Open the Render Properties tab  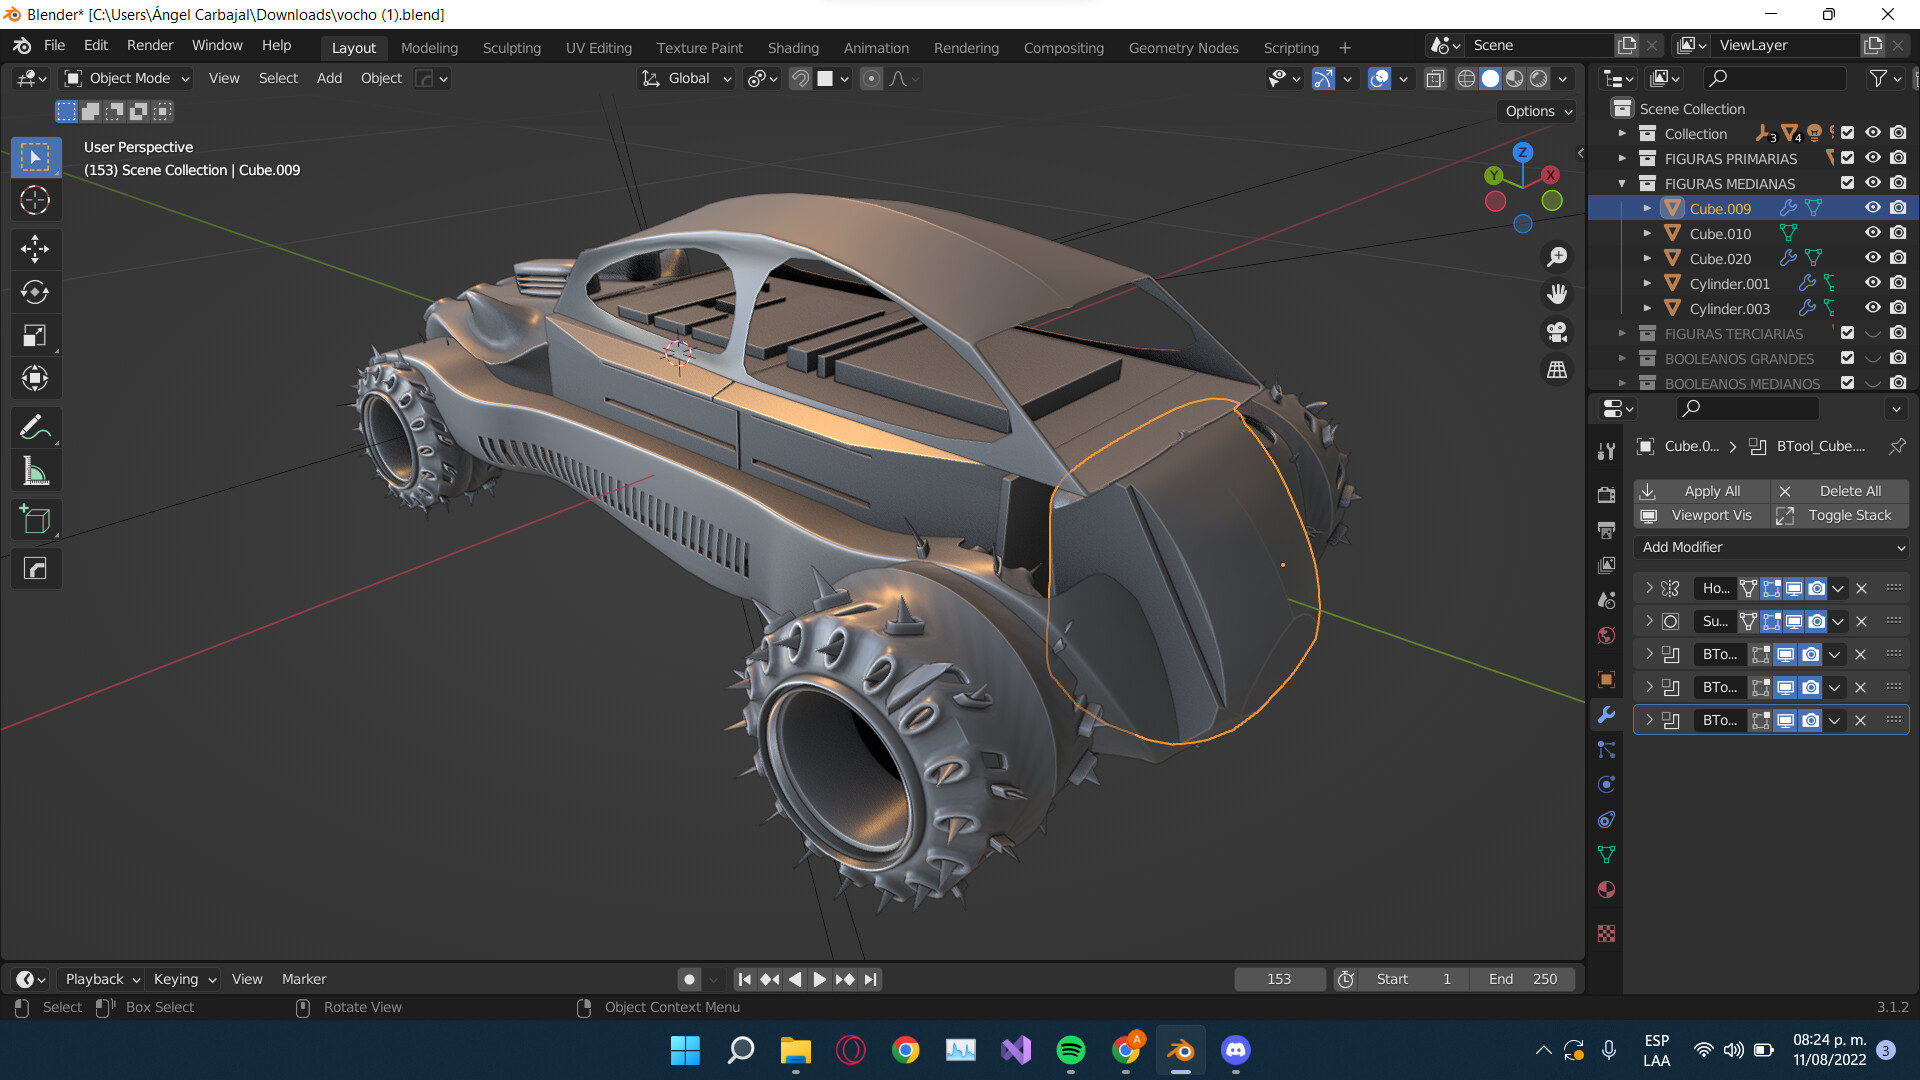(x=1606, y=494)
